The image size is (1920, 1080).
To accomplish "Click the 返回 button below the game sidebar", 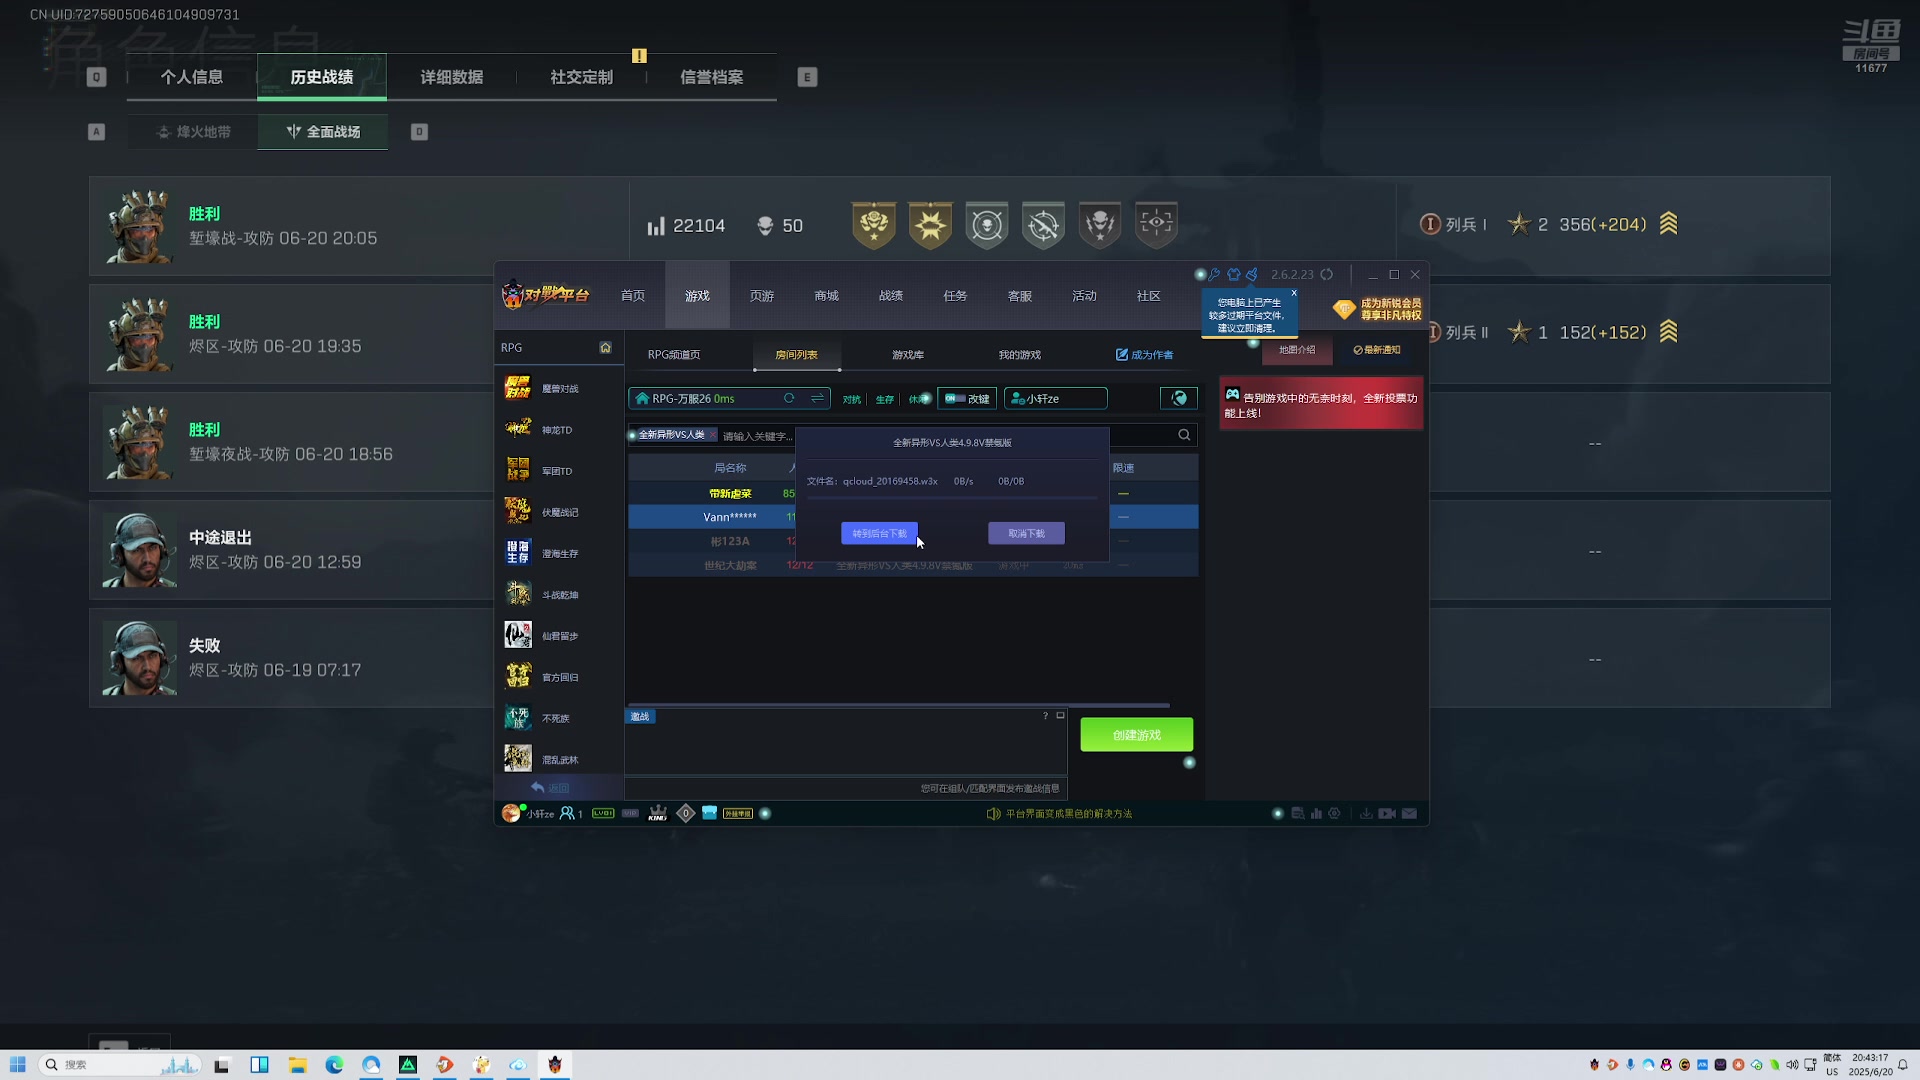I will coord(551,788).
